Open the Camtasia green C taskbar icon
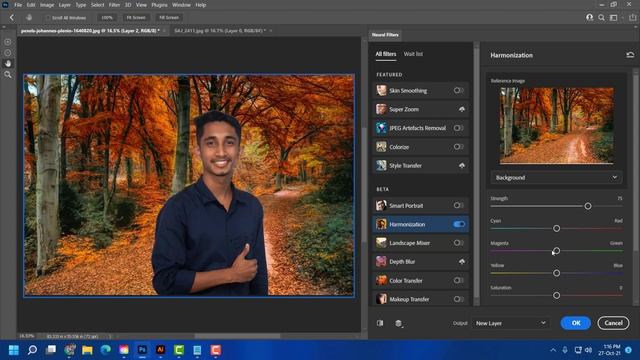Screen dimensions: 640x360 [x=179, y=350]
